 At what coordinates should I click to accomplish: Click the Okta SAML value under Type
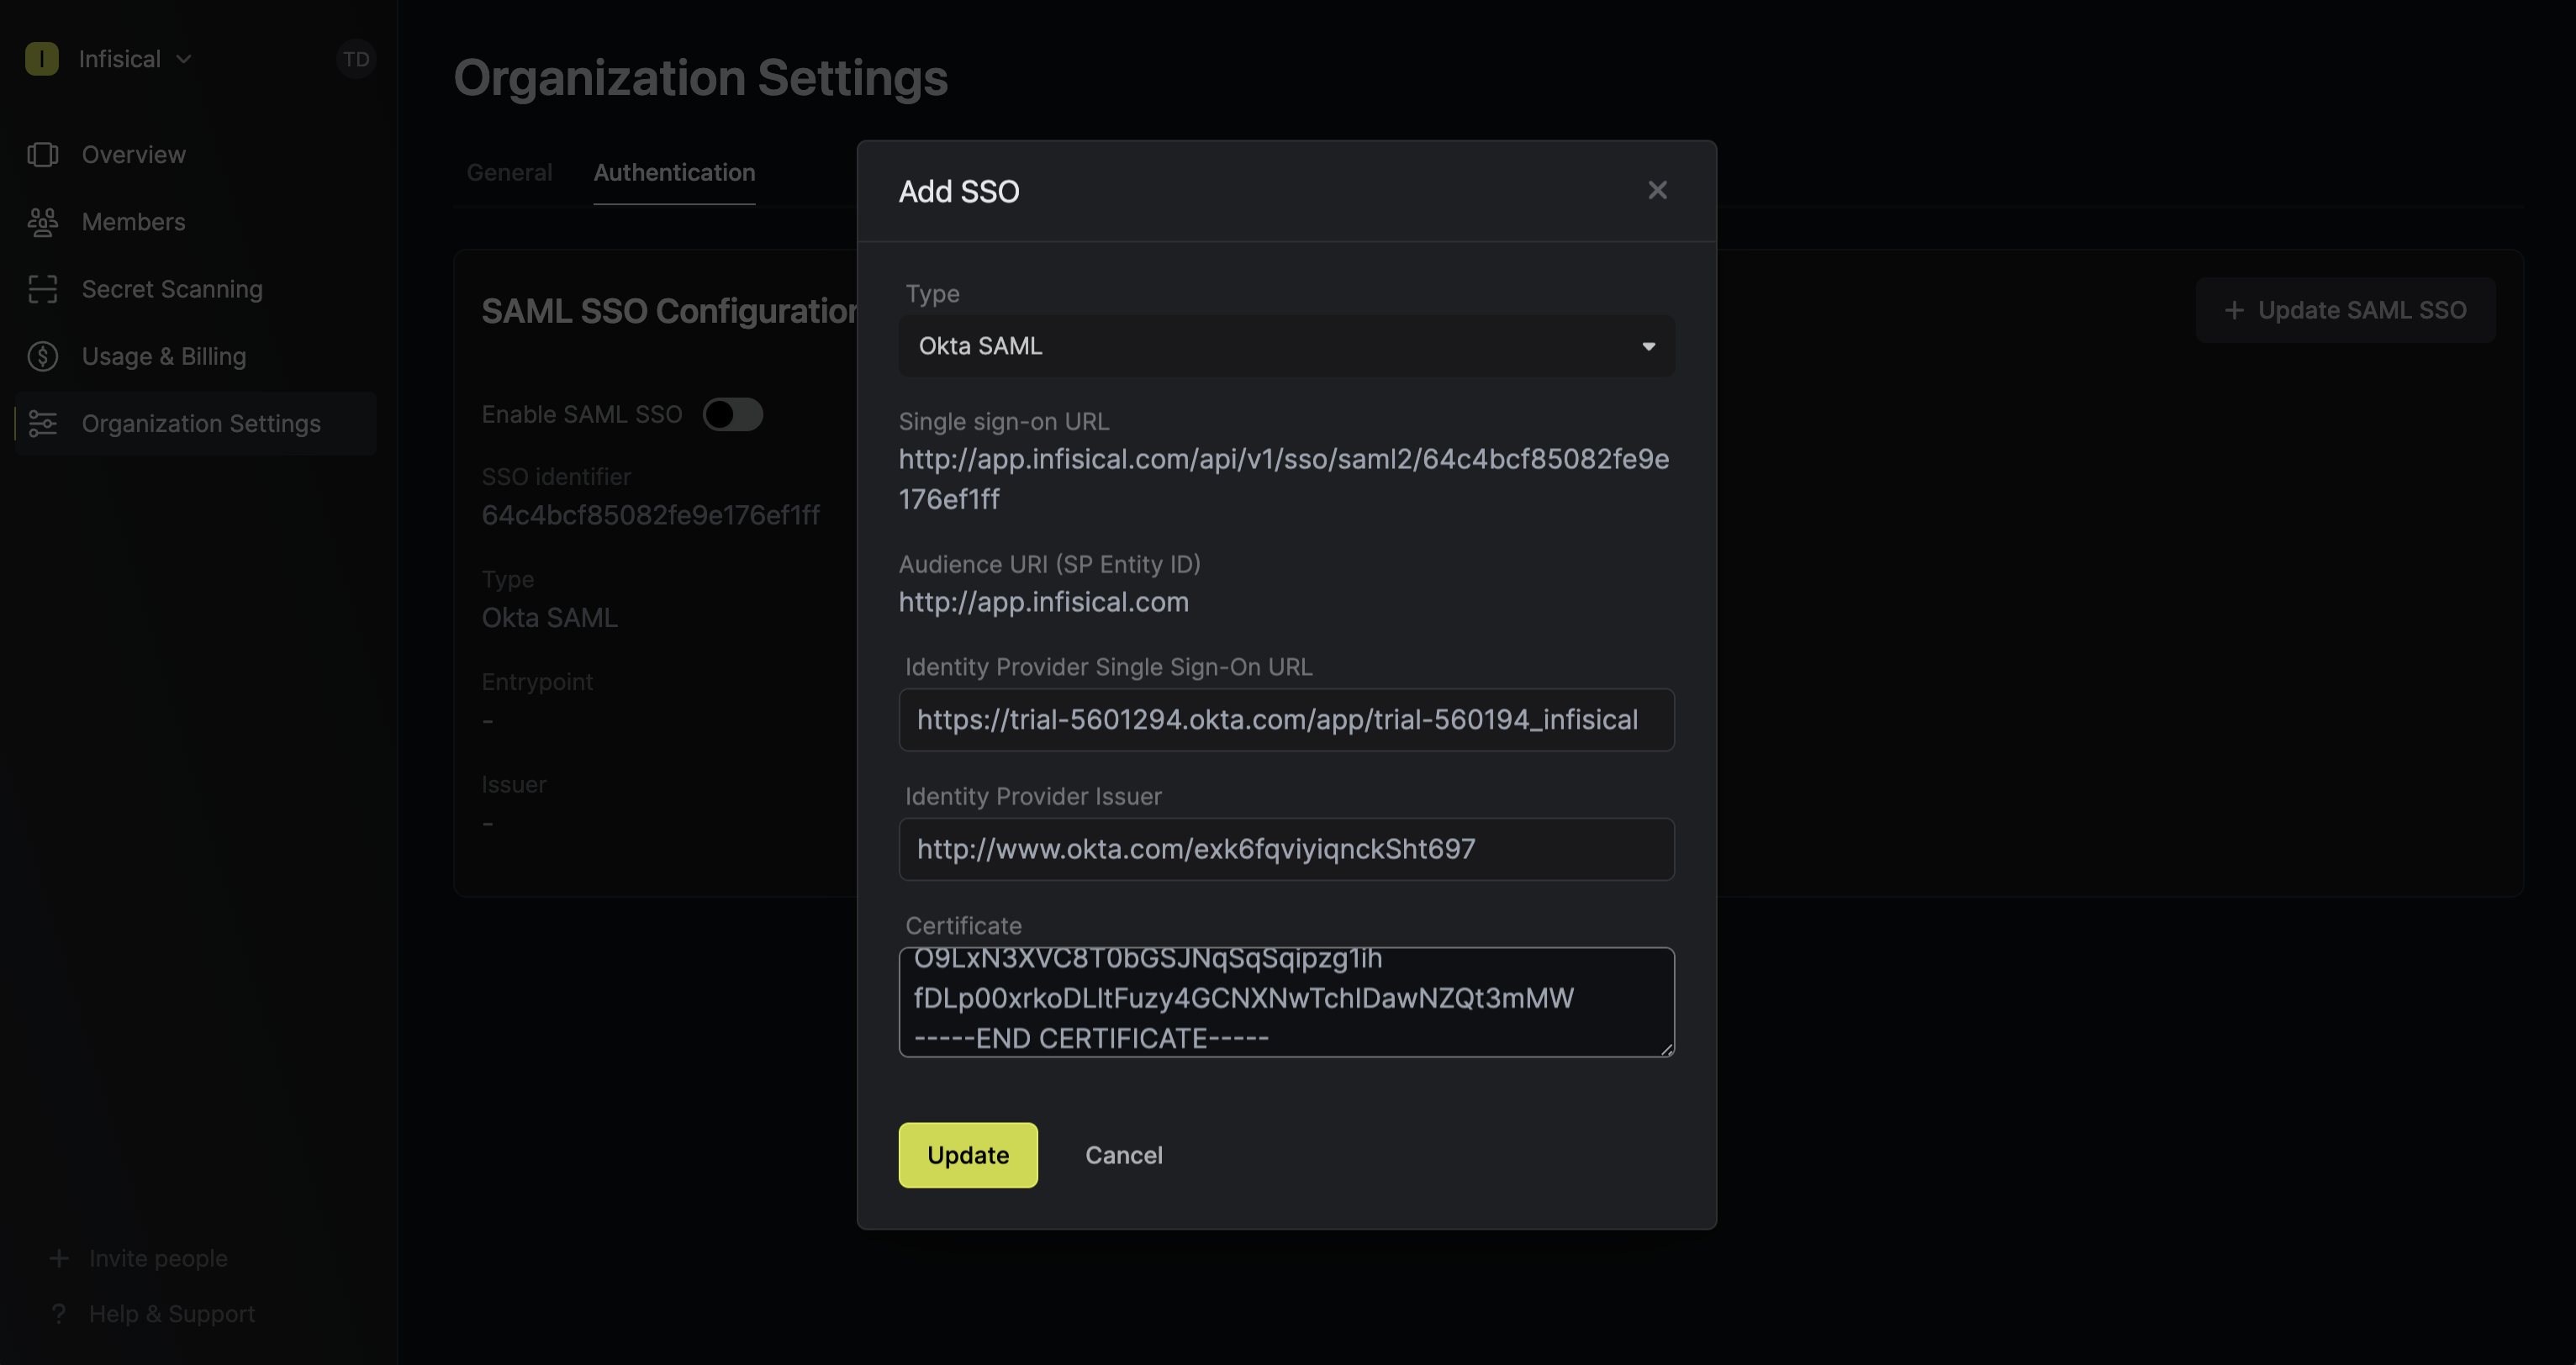click(549, 618)
